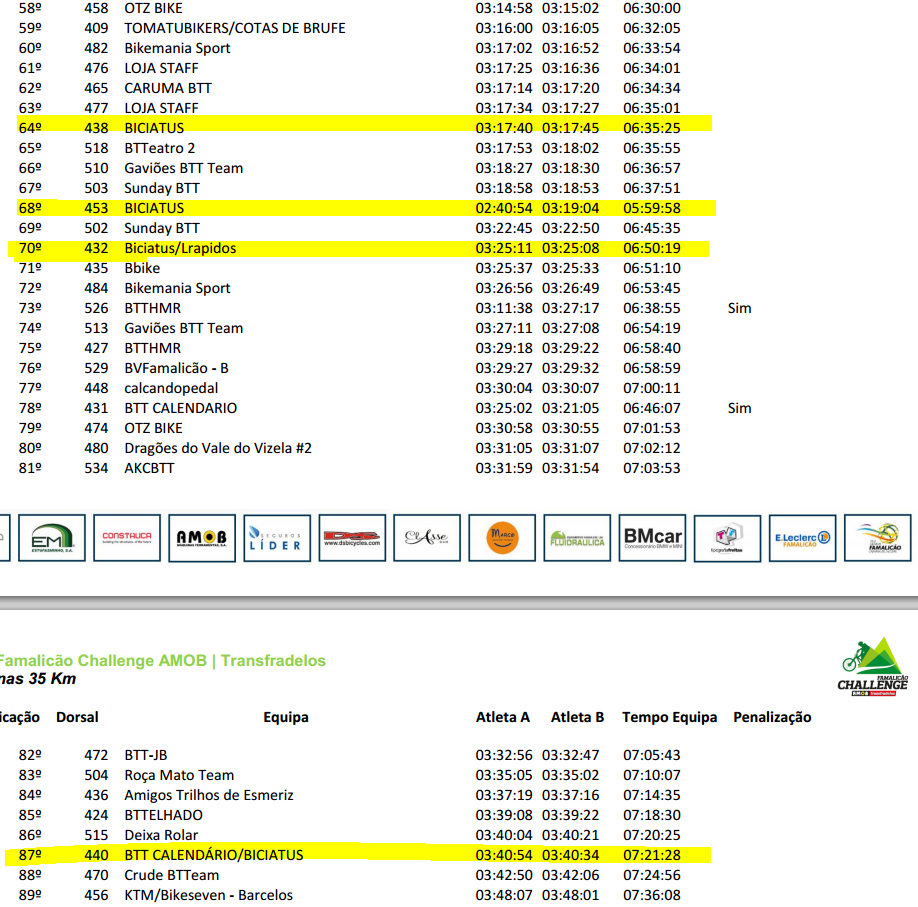Click the Classe sponsor logo

coord(427,538)
